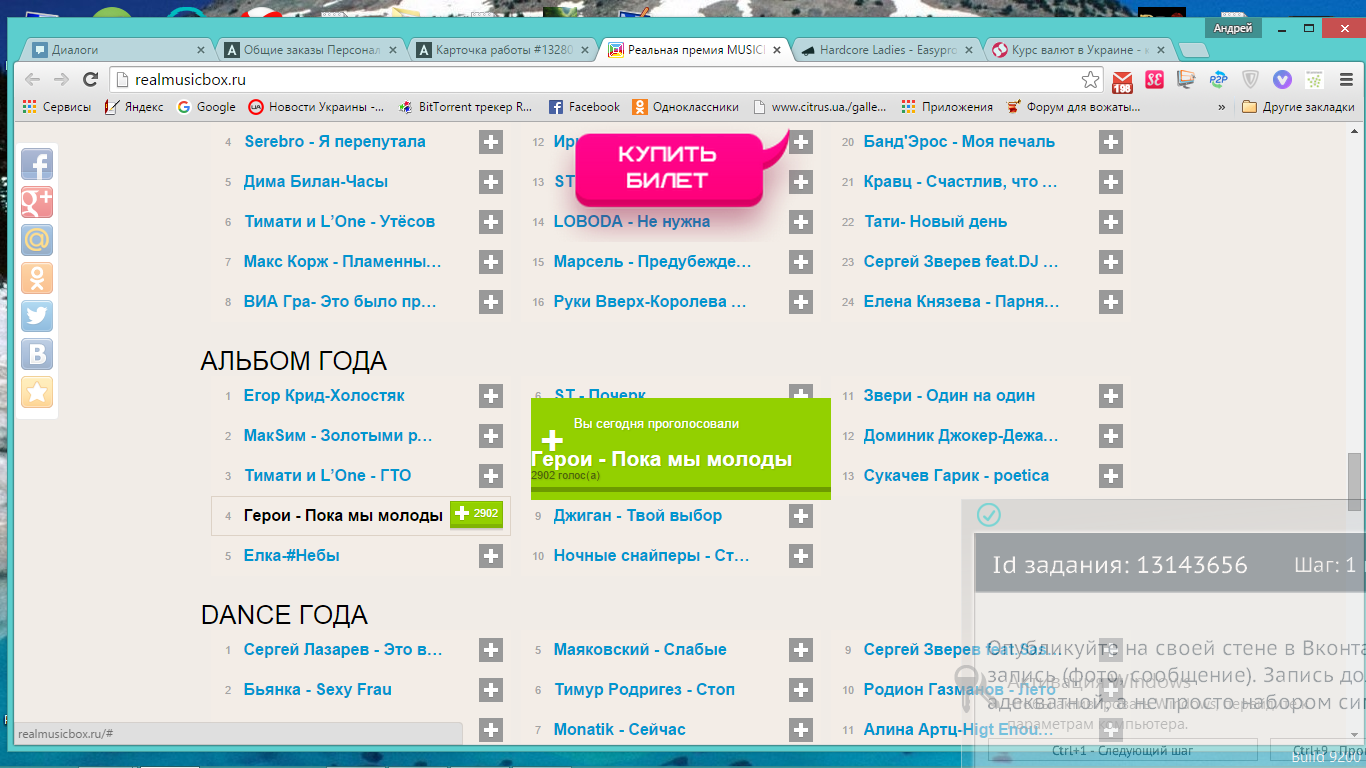Open the Андрей profile button
The height and width of the screenshot is (768, 1366).
pyautogui.click(x=1233, y=29)
